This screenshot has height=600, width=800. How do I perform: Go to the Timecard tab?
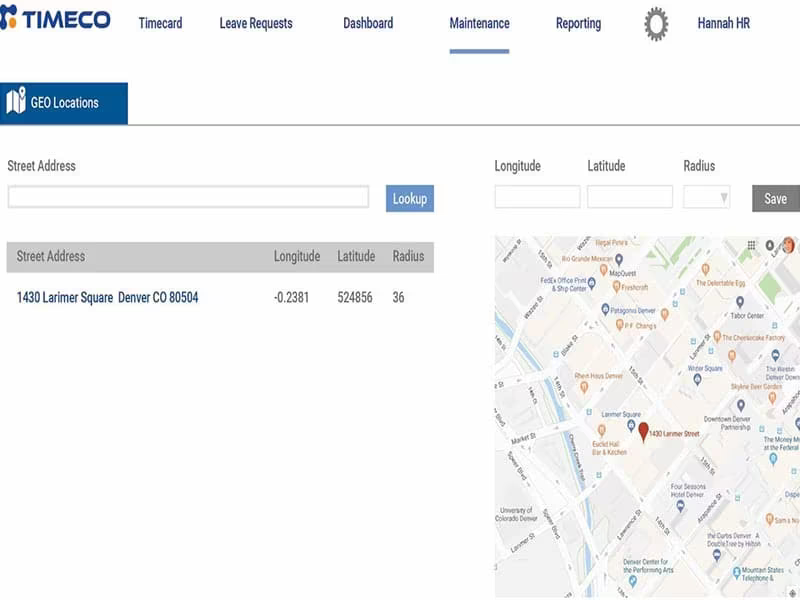click(x=160, y=23)
